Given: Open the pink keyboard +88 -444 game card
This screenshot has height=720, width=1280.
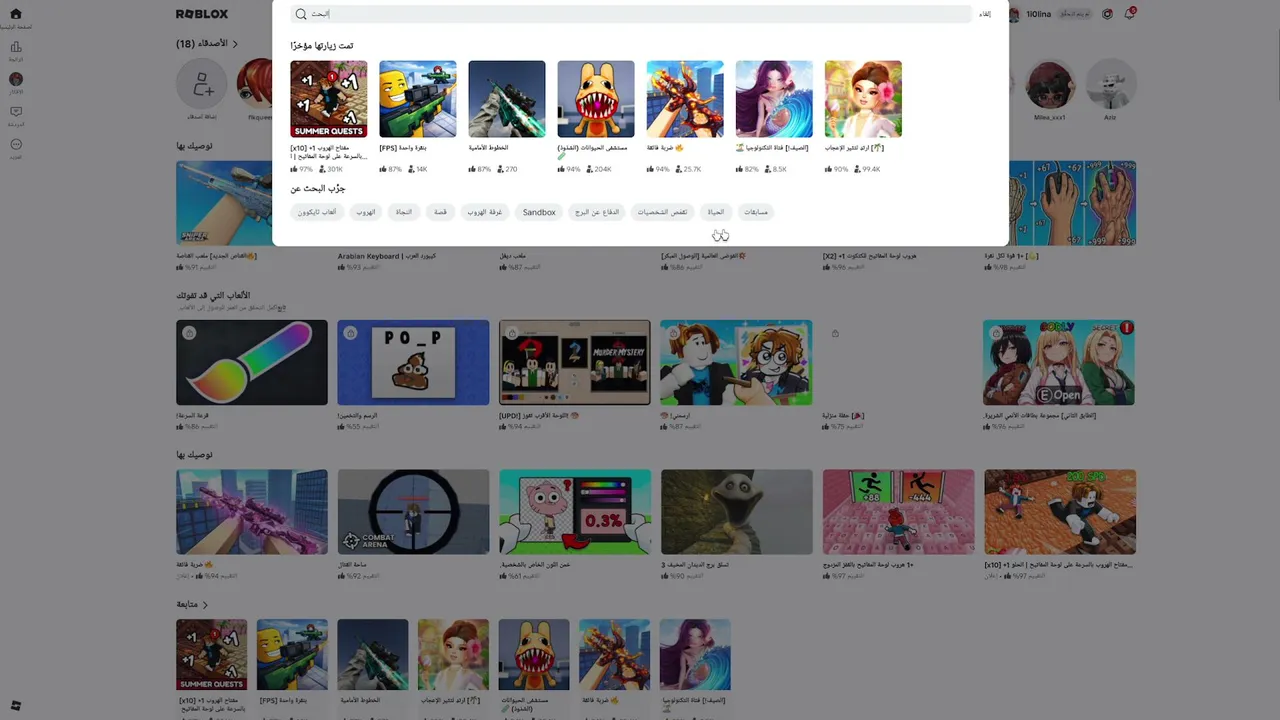Looking at the screenshot, I should coord(898,512).
